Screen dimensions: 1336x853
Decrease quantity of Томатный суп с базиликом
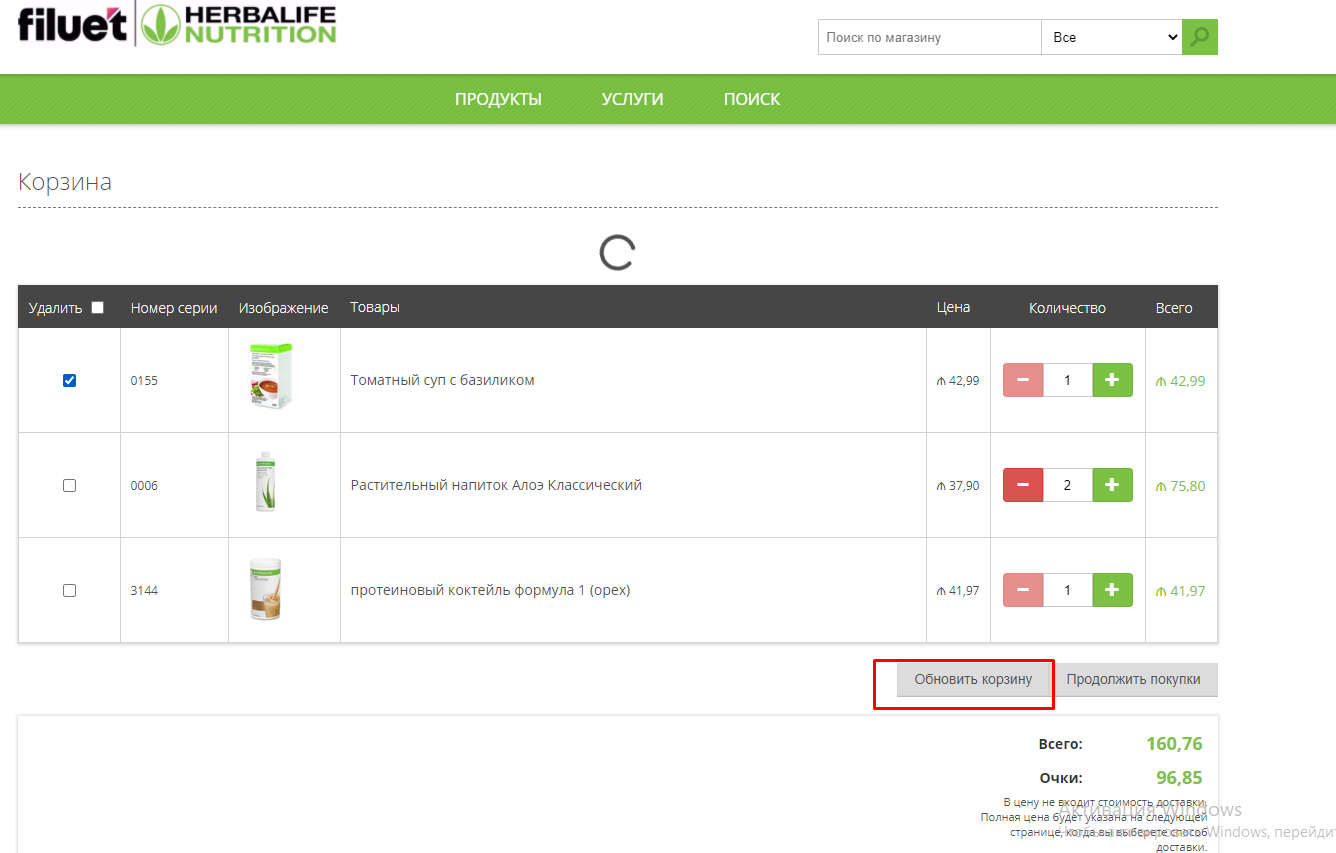(x=1023, y=380)
